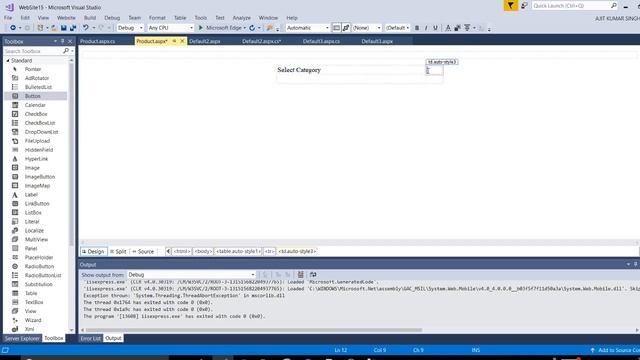
Task: Switch to Split view
Action: [x=118, y=251]
